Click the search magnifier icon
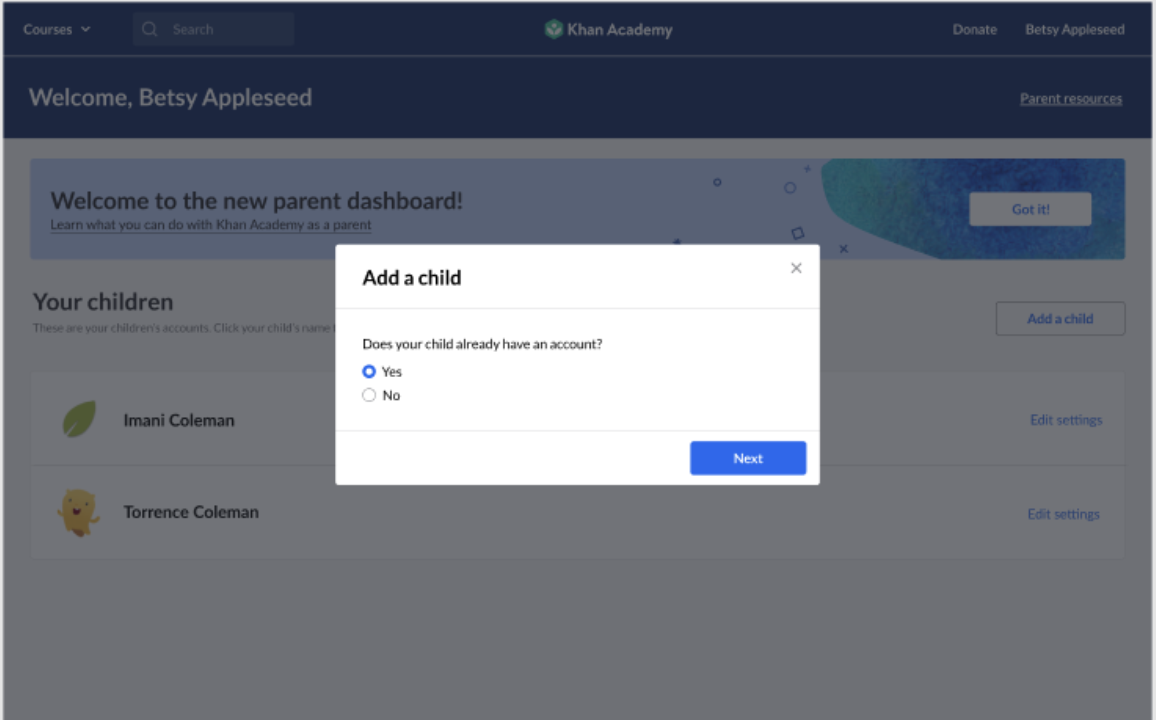Screen dimensions: 1156x720 tap(150, 29)
